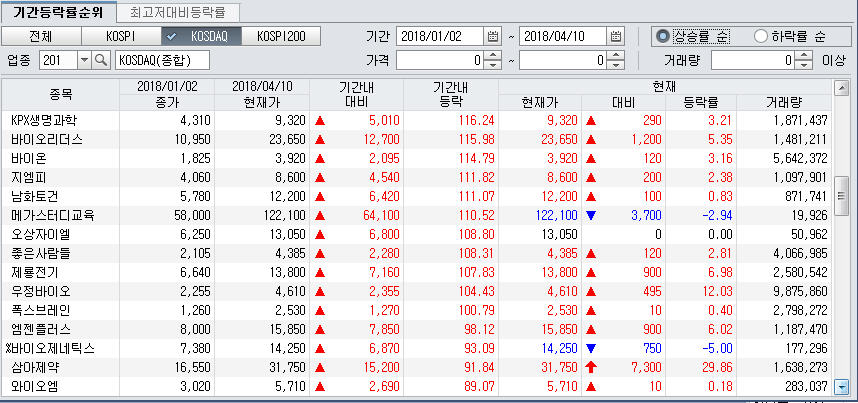Select the KOSPI market button
Screen dimensions: 858x403
click(121, 37)
